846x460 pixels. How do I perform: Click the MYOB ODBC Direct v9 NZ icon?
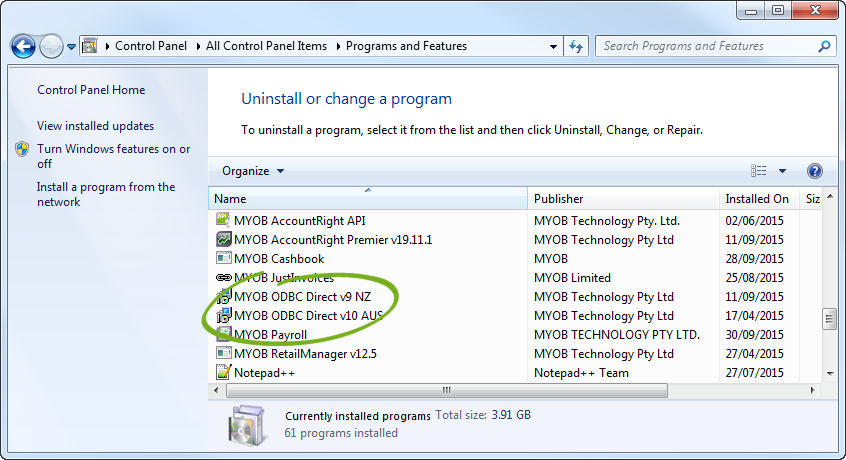(x=223, y=296)
